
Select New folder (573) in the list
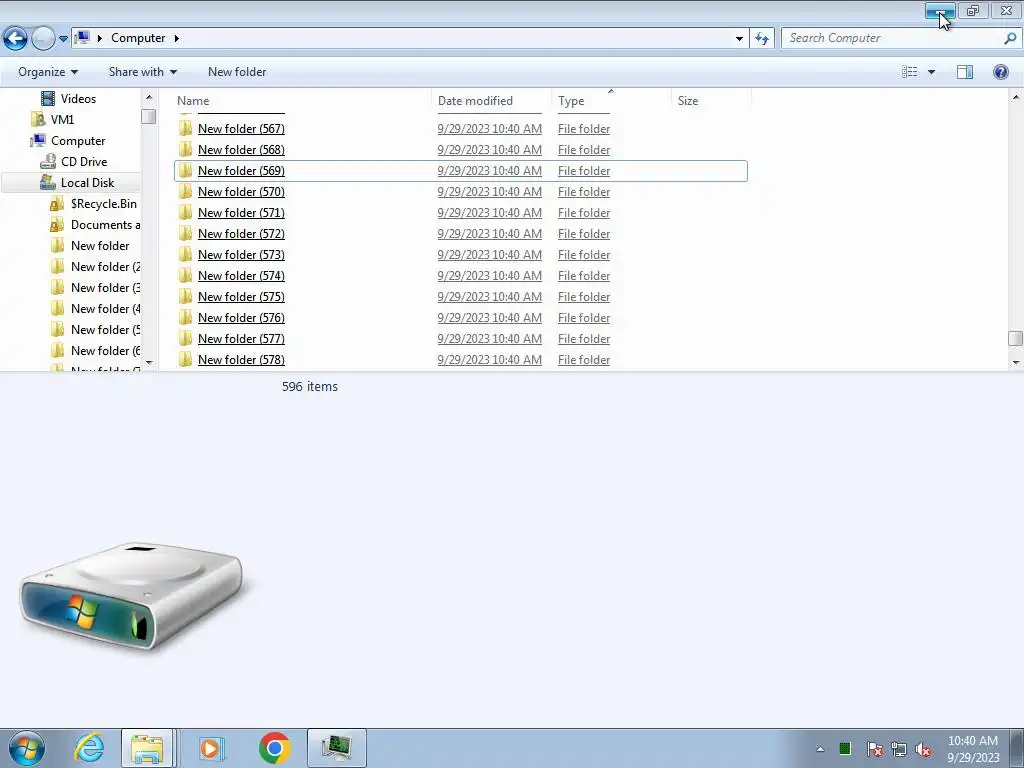click(241, 255)
